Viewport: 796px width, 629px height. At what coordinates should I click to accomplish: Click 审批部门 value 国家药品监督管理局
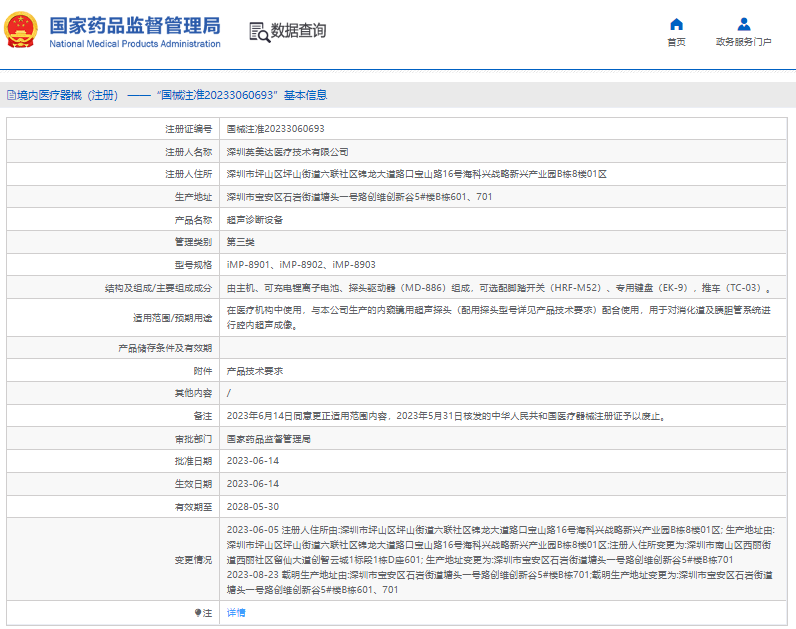pos(269,439)
